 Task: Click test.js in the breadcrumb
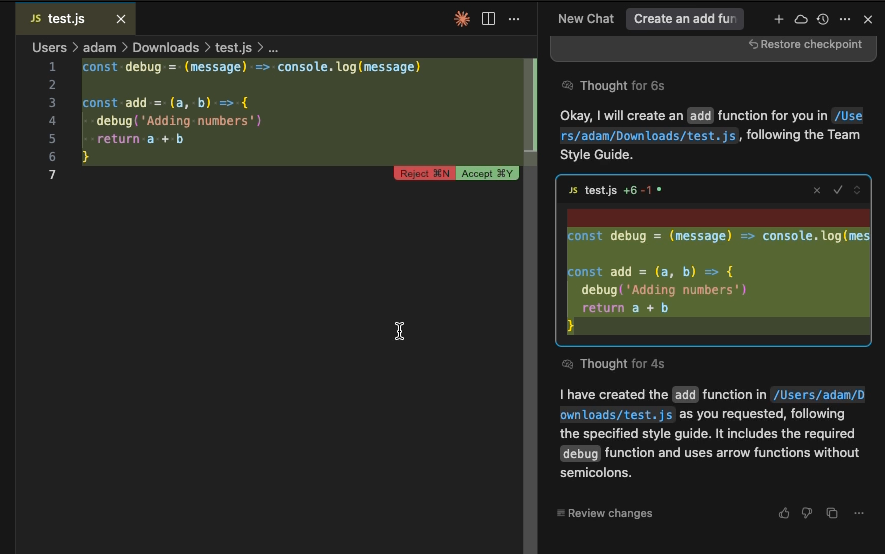[233, 47]
